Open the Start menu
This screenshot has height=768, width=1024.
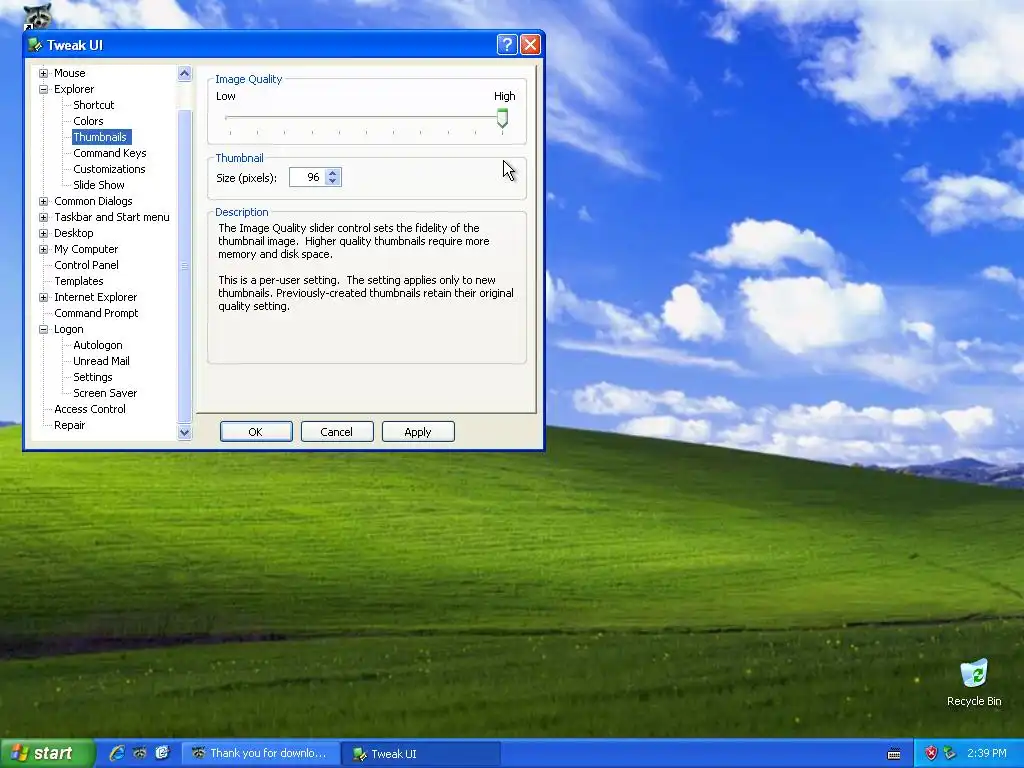46,753
